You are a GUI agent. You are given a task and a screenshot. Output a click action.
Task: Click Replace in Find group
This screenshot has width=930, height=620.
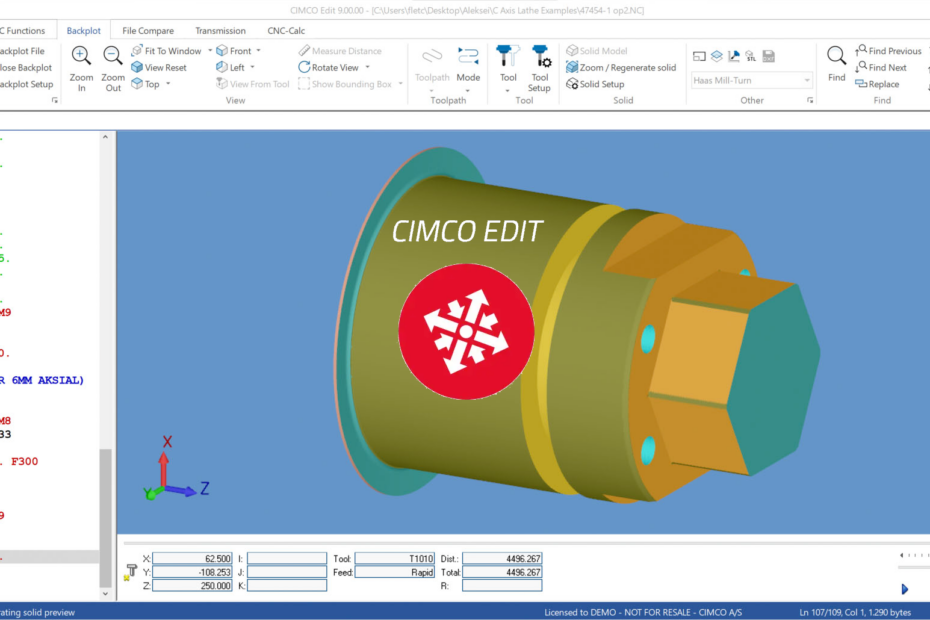coord(877,84)
